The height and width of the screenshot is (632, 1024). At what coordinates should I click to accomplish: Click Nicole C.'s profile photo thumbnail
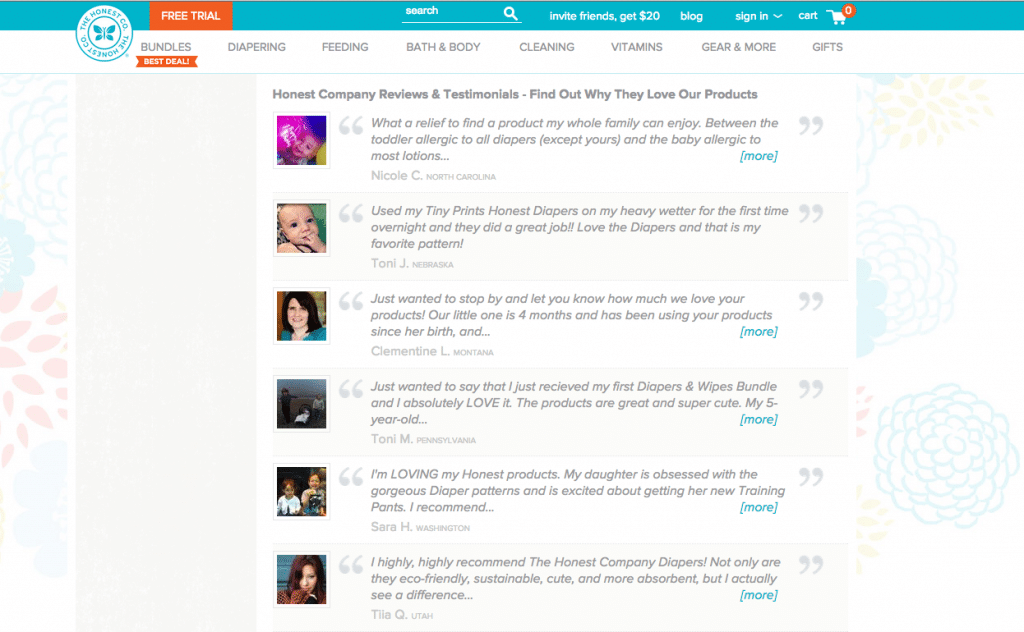[301, 140]
